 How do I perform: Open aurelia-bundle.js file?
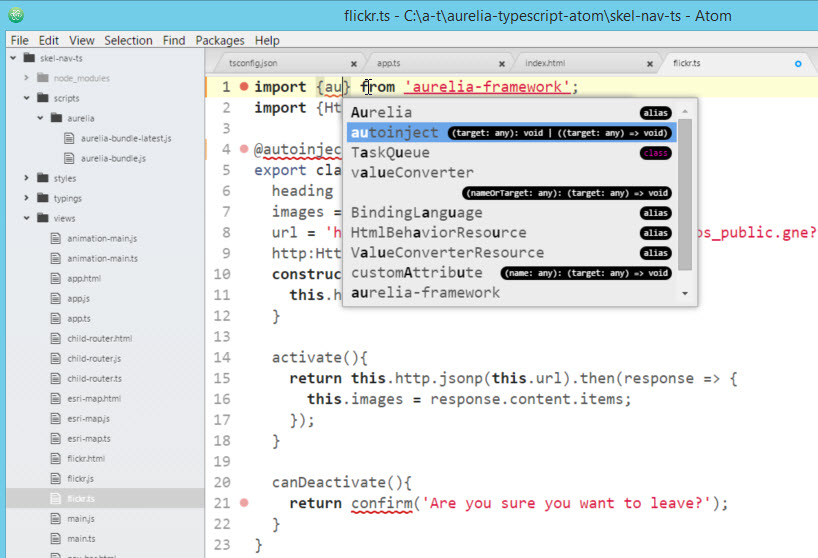coord(113,158)
